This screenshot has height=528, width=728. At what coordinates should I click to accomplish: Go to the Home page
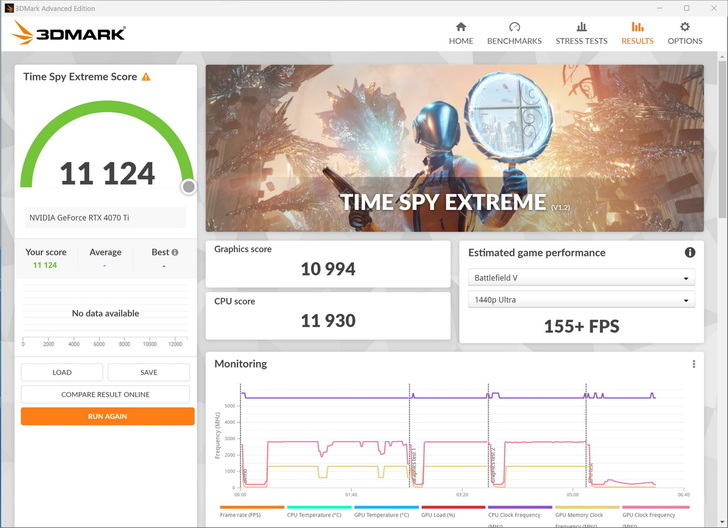tap(461, 33)
